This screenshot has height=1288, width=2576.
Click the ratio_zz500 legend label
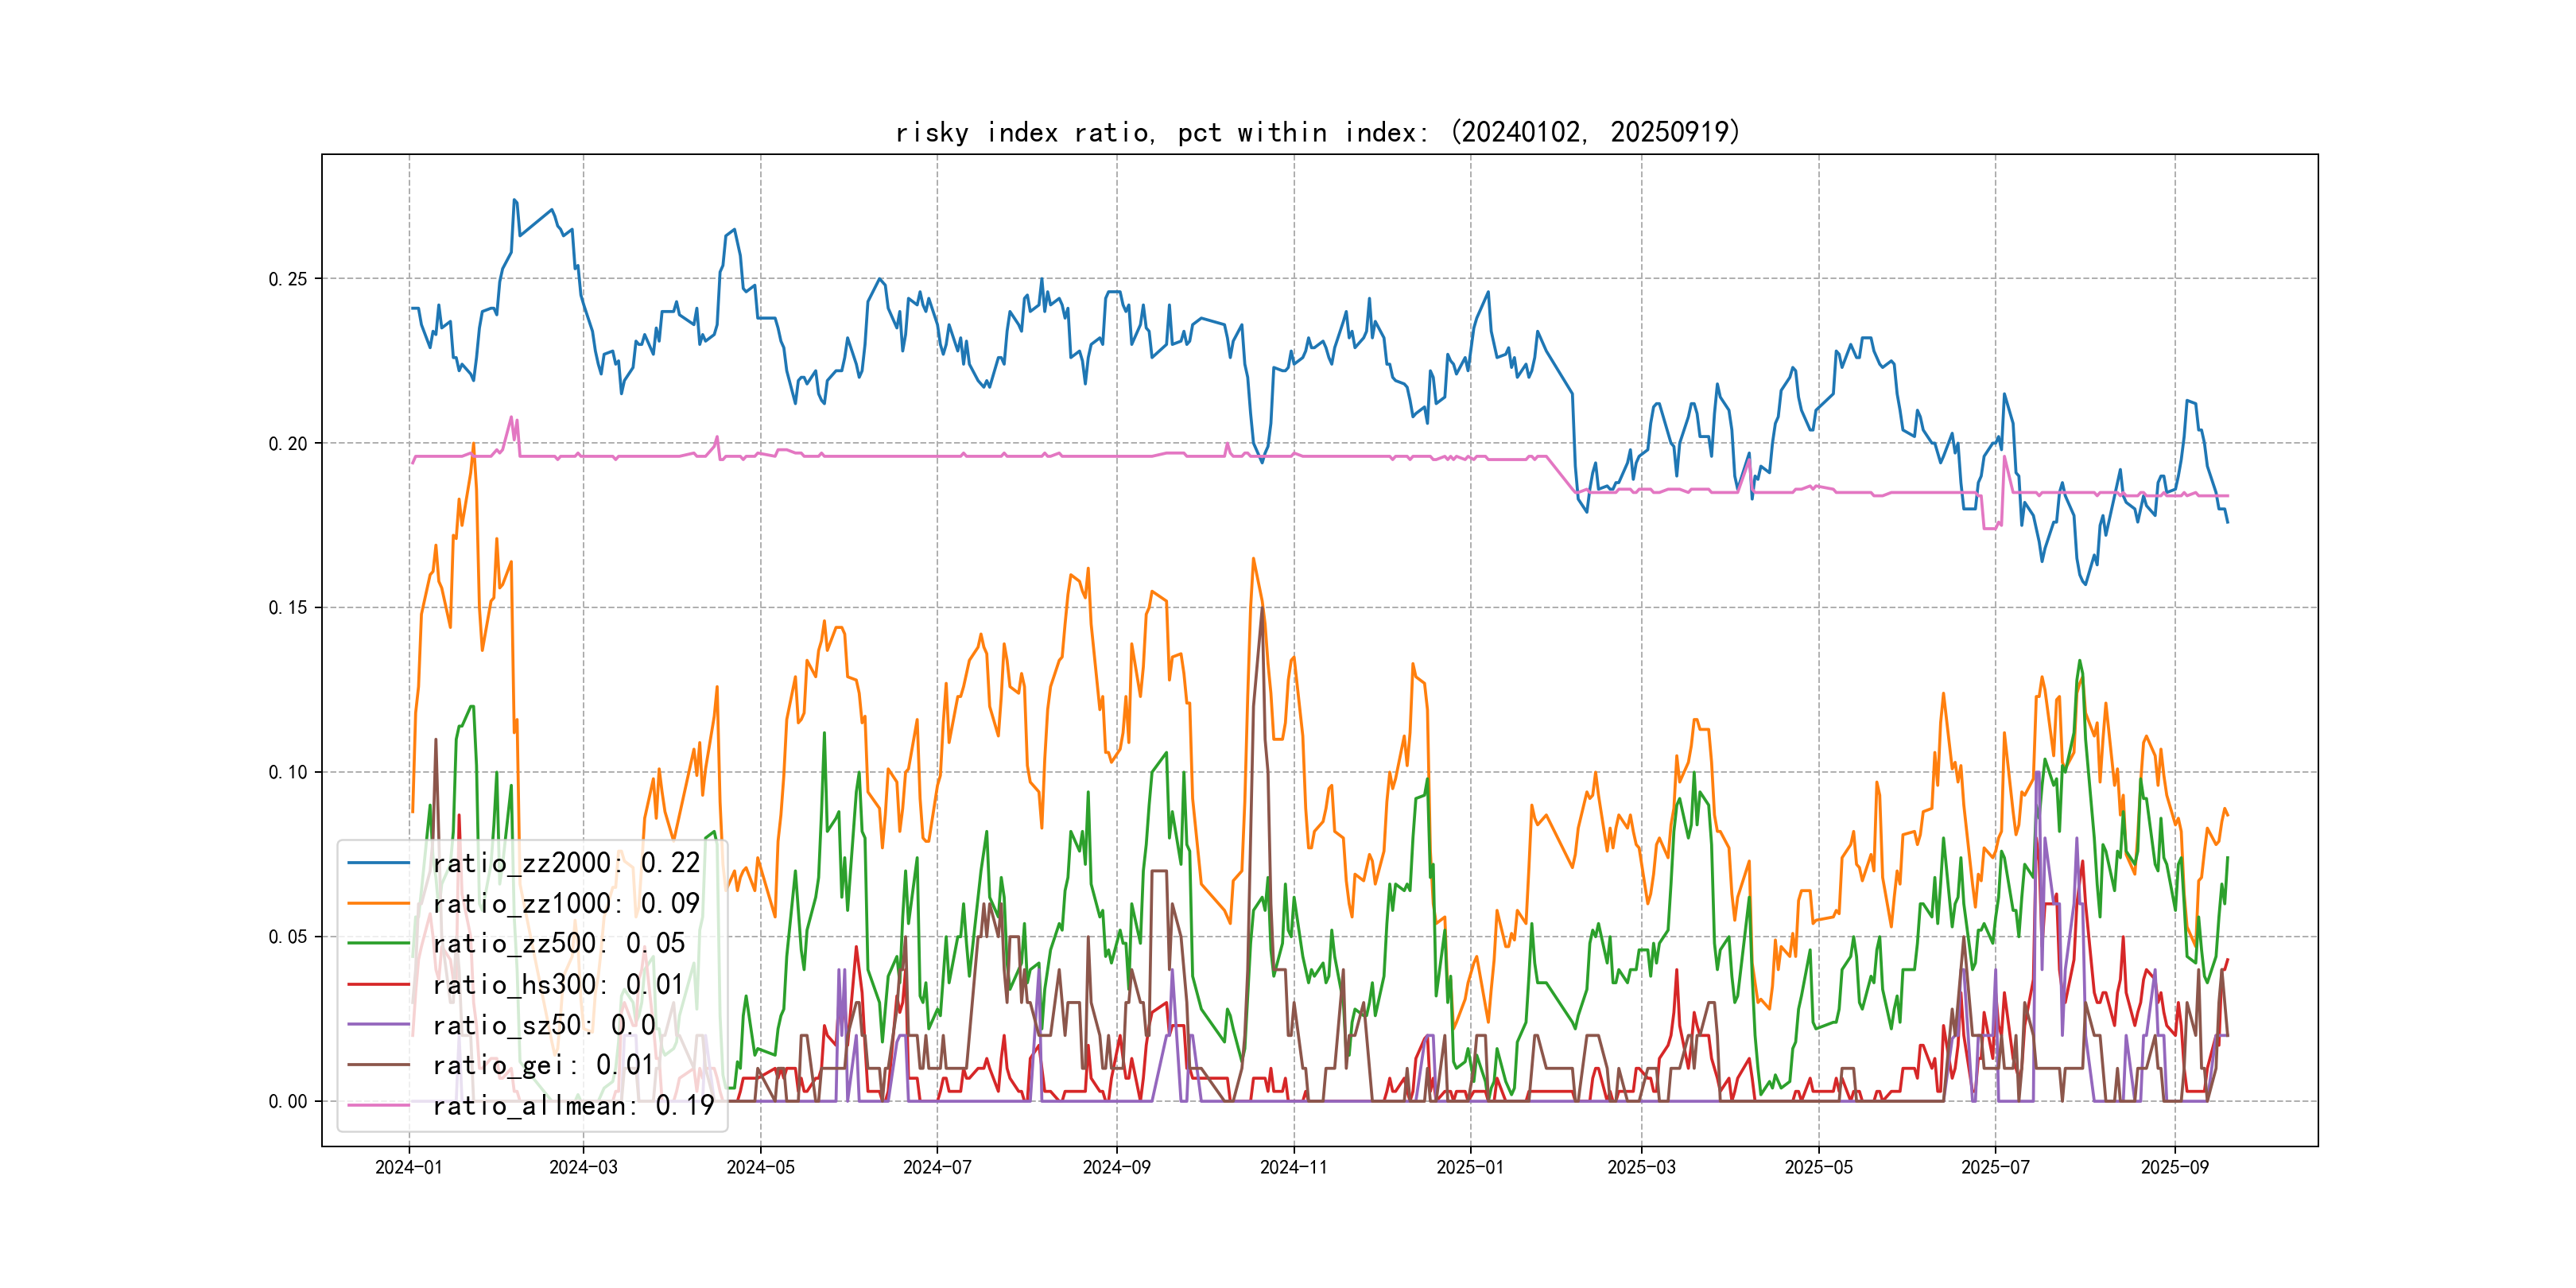click(558, 943)
